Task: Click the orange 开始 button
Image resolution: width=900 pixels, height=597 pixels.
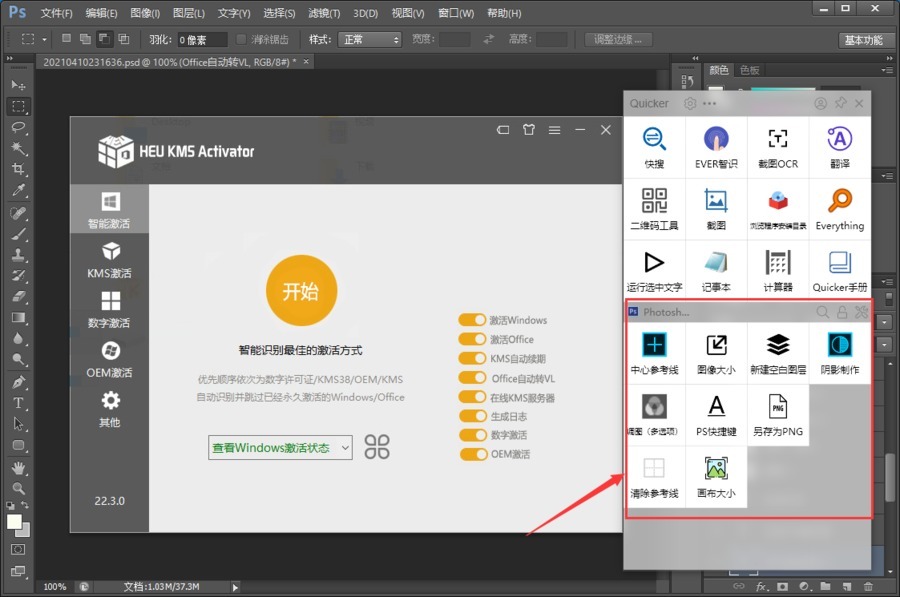Action: pyautogui.click(x=301, y=290)
